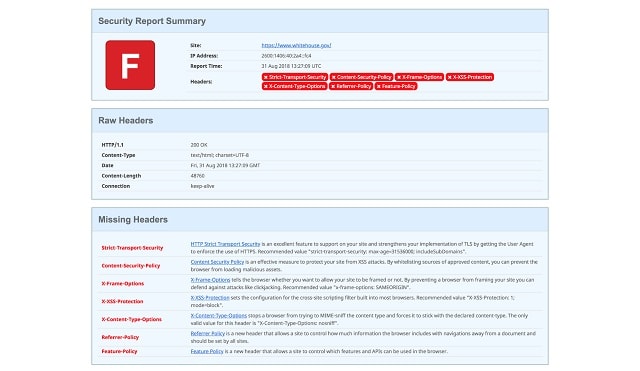
Task: Click the Referrer-Policy red header tag
Action: coord(351,86)
